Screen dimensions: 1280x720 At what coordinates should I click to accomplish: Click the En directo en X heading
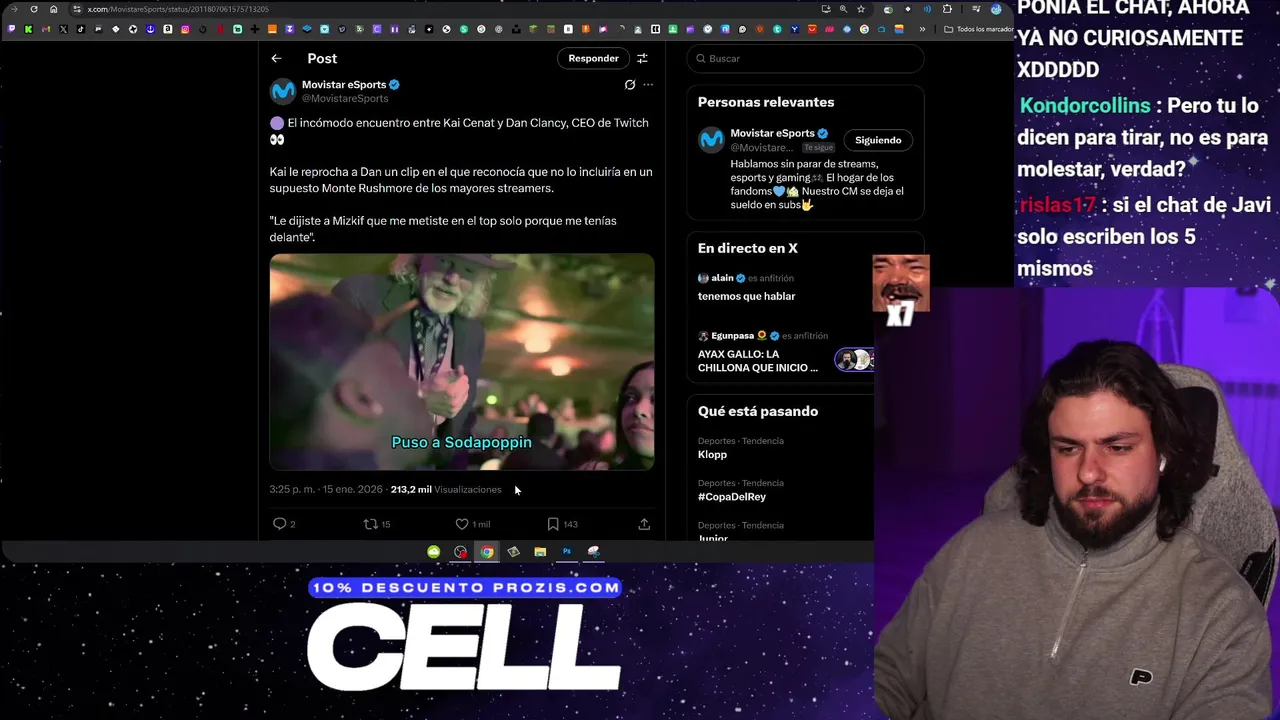(747, 248)
